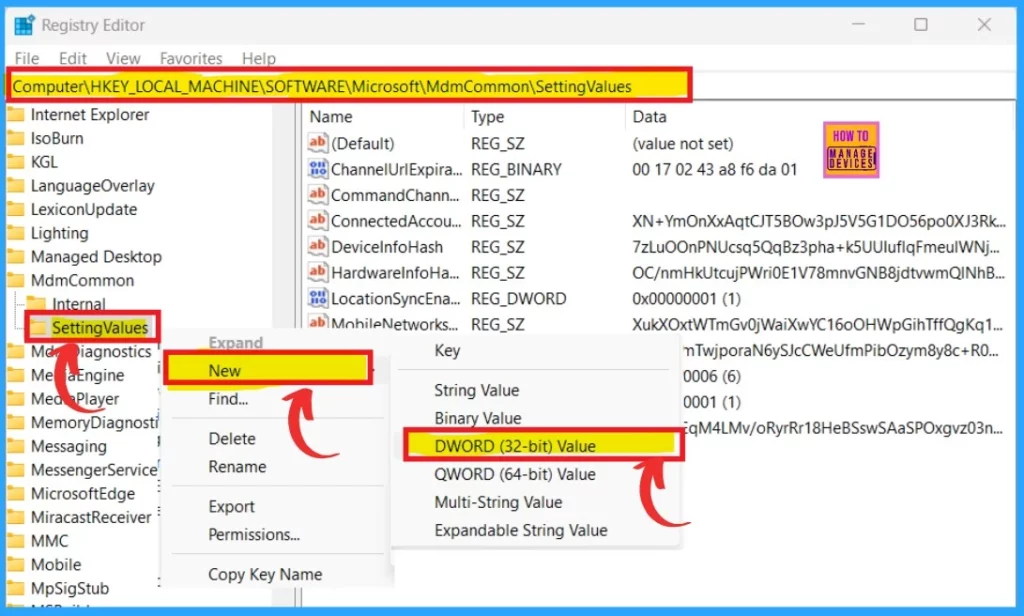Click the MobileNetworks value name
This screenshot has height=616, width=1024.
click(394, 324)
